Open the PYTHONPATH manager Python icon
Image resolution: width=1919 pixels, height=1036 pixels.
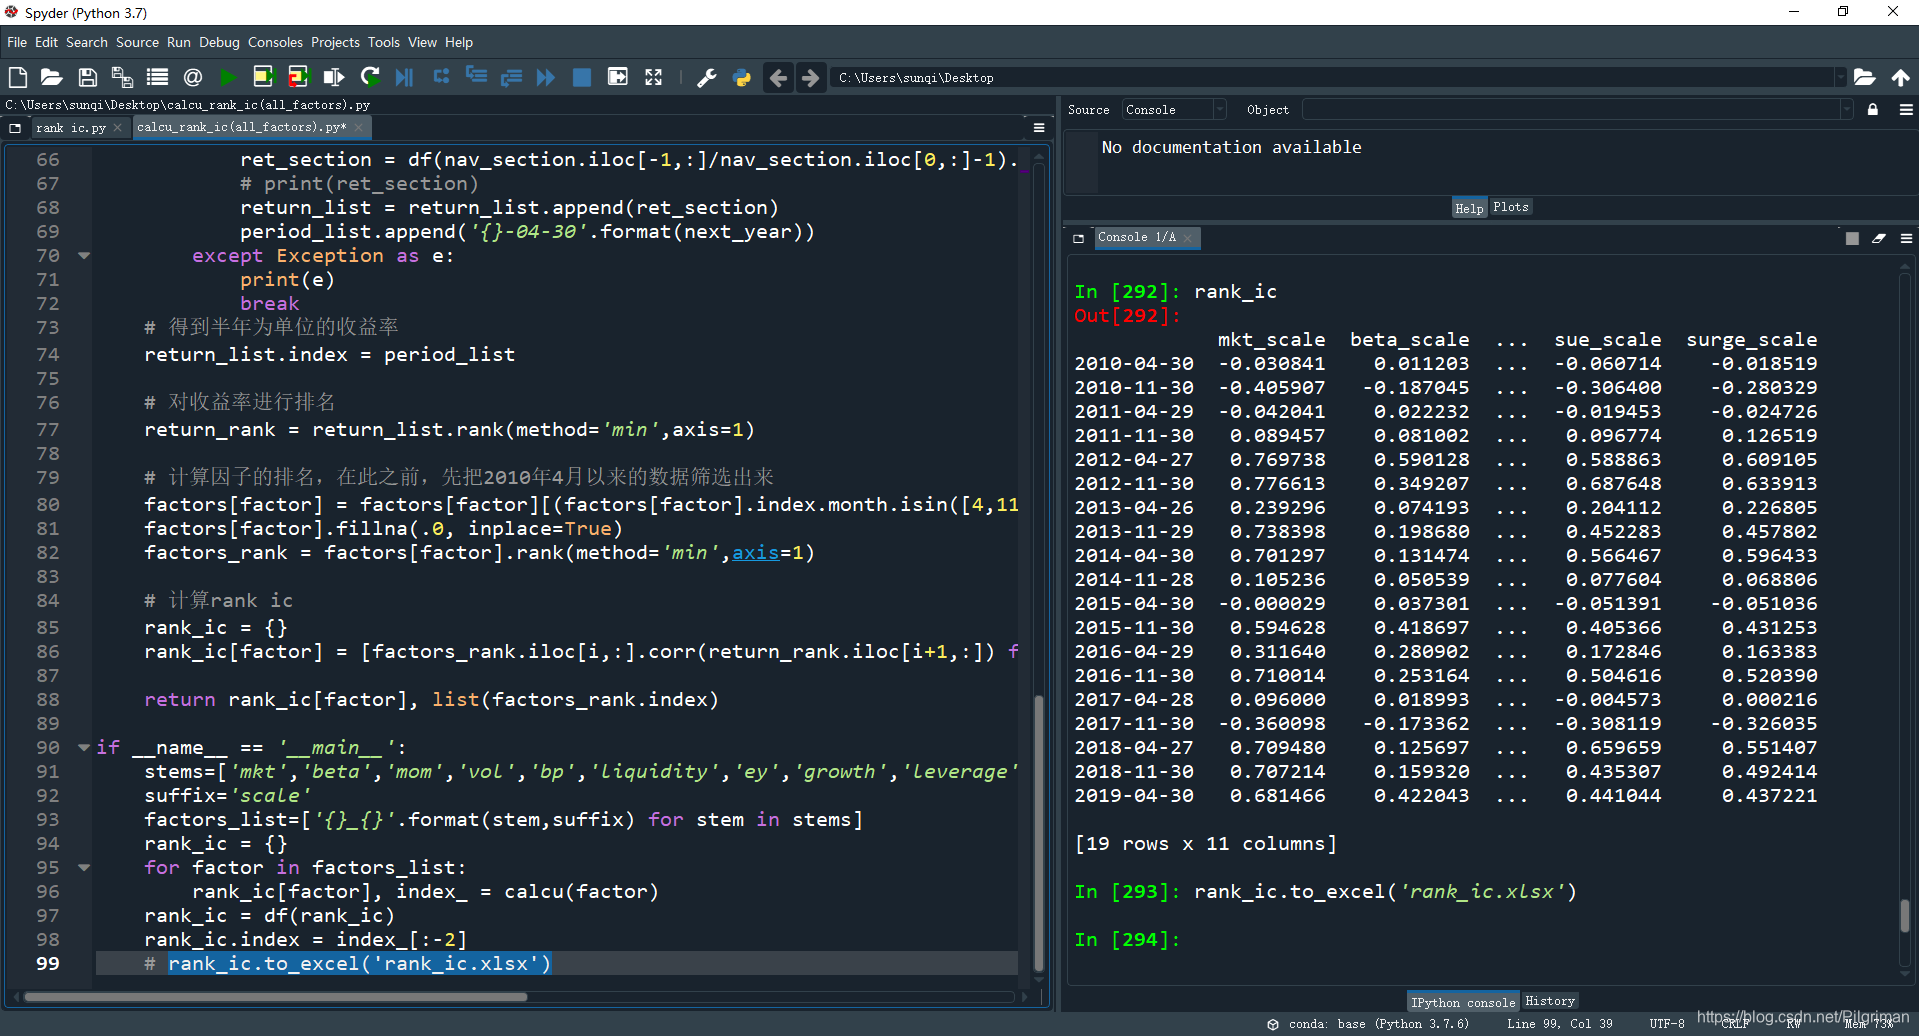[x=742, y=77]
